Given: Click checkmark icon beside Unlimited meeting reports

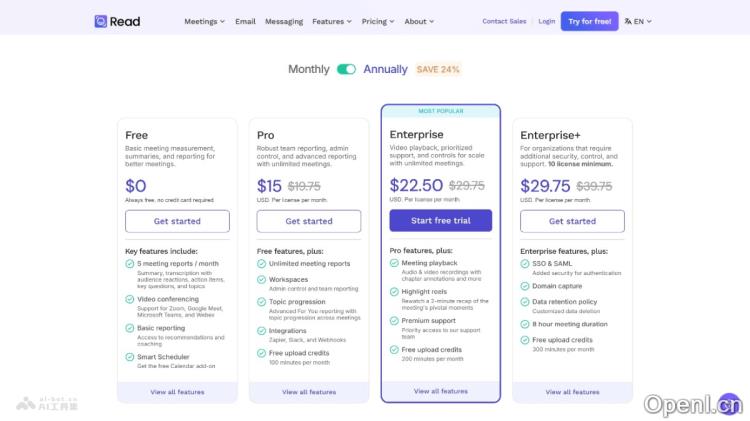Looking at the screenshot, I should [x=262, y=264].
